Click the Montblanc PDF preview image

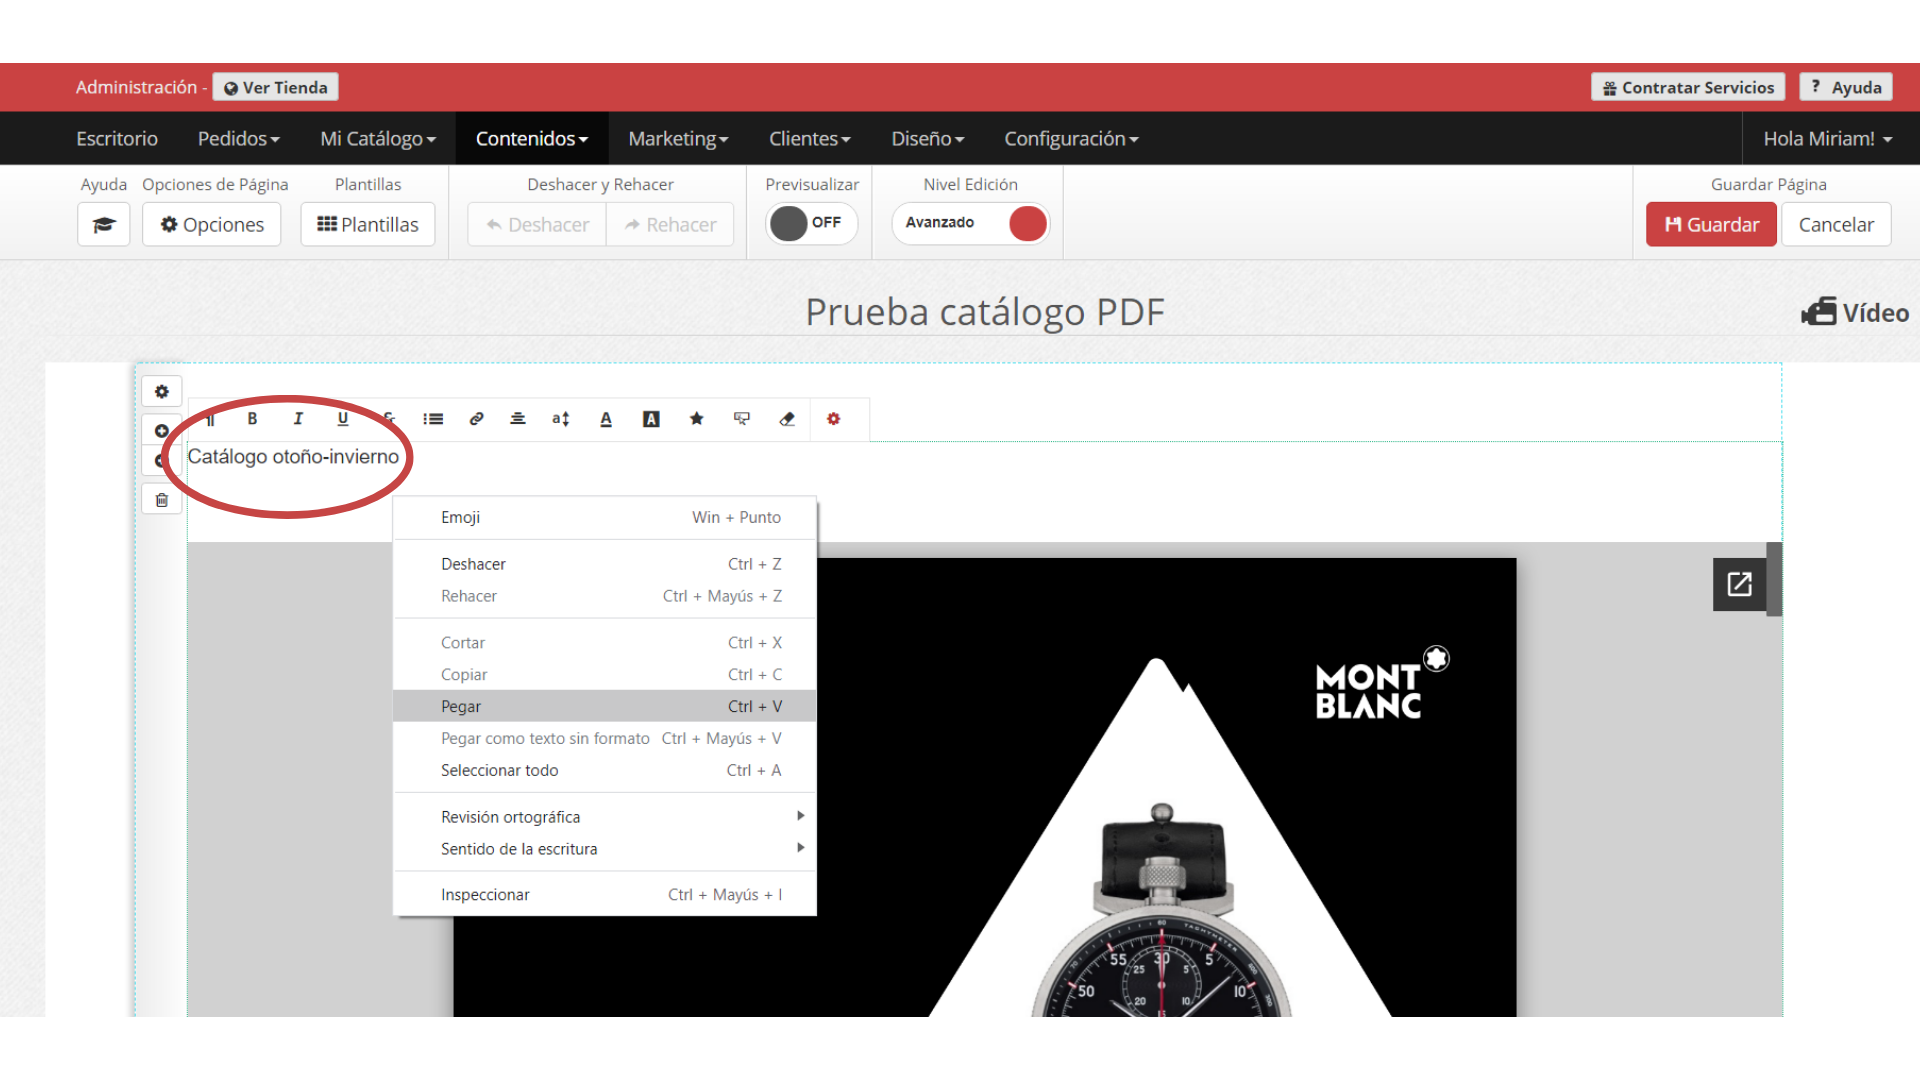pyautogui.click(x=985, y=788)
